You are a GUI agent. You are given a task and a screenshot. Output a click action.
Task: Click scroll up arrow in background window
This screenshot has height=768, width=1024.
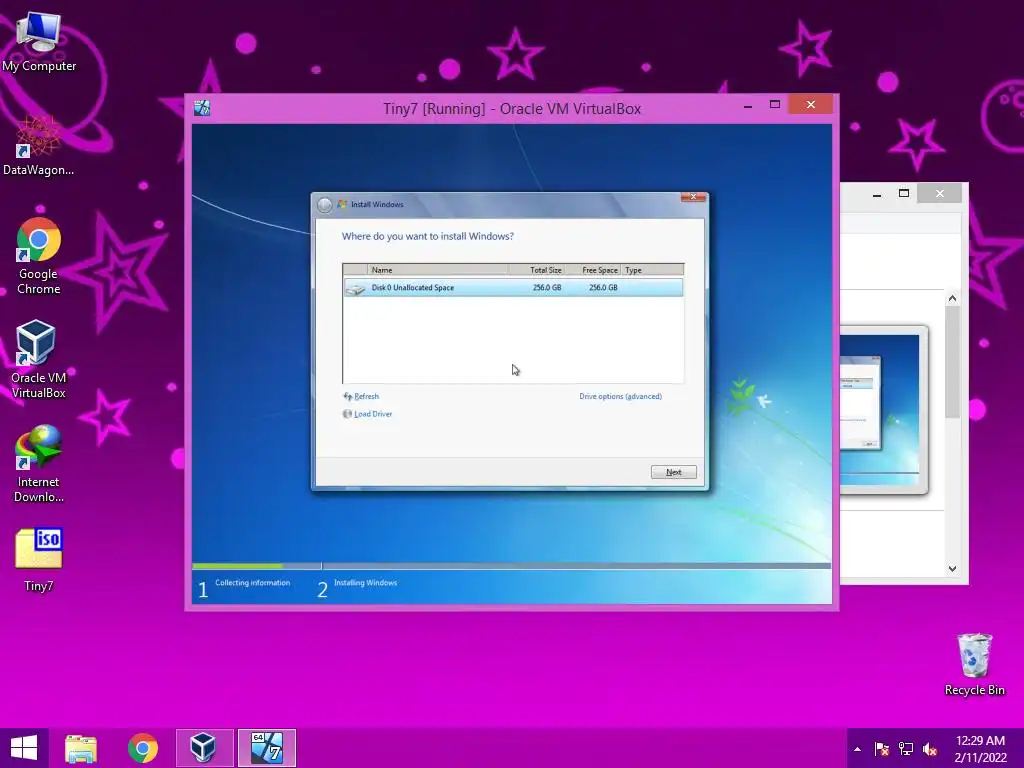(x=952, y=298)
